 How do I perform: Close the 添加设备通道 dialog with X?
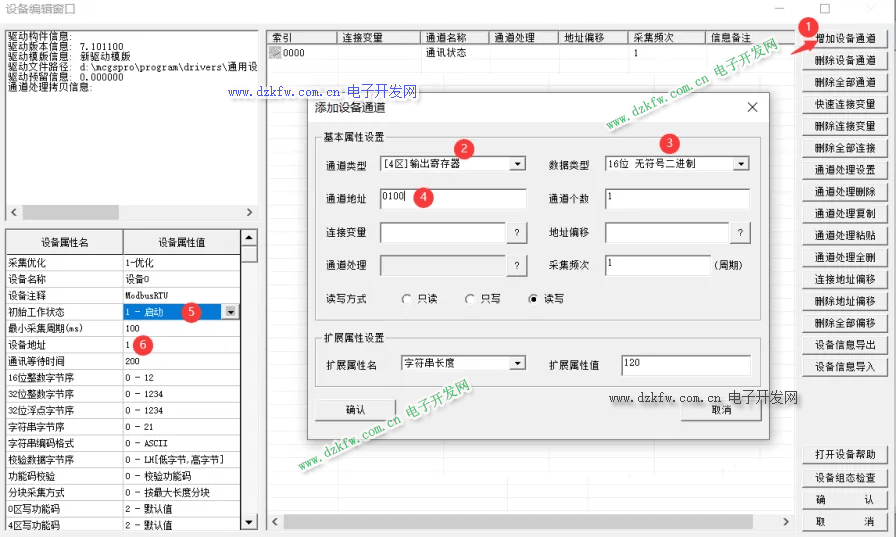point(752,107)
